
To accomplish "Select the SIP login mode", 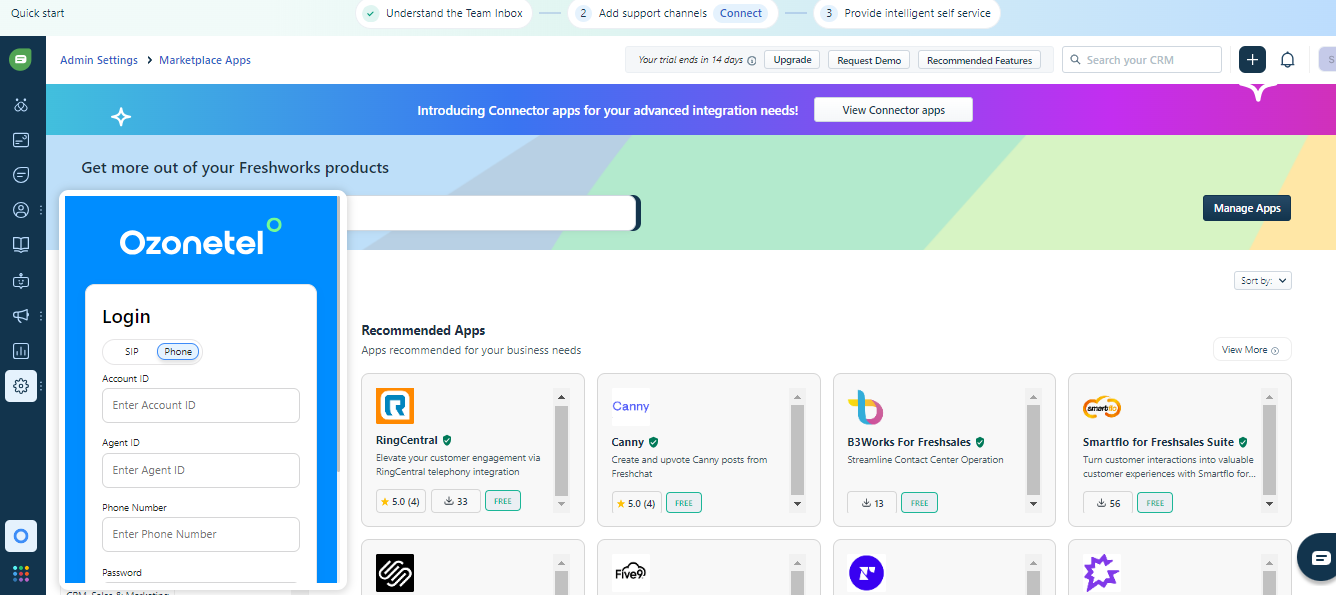I will coord(132,352).
